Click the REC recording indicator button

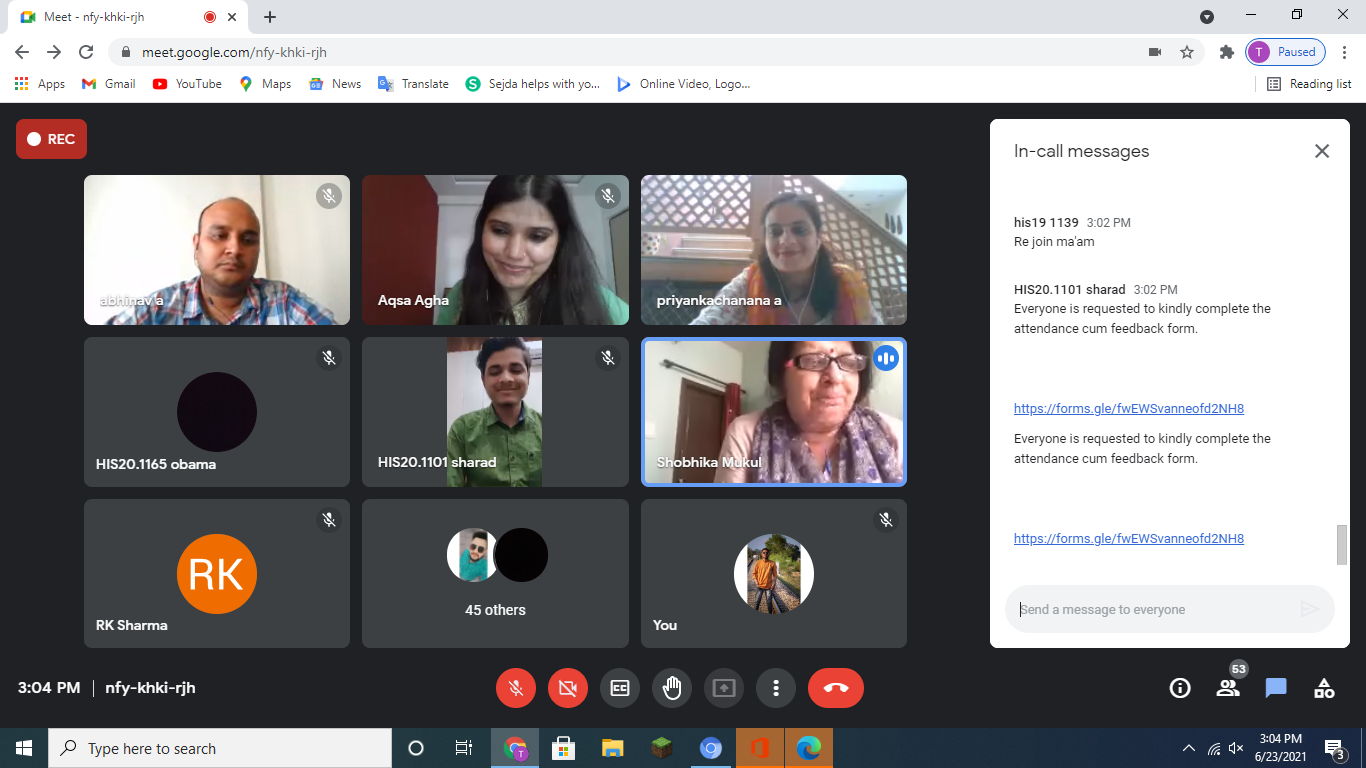click(x=51, y=139)
